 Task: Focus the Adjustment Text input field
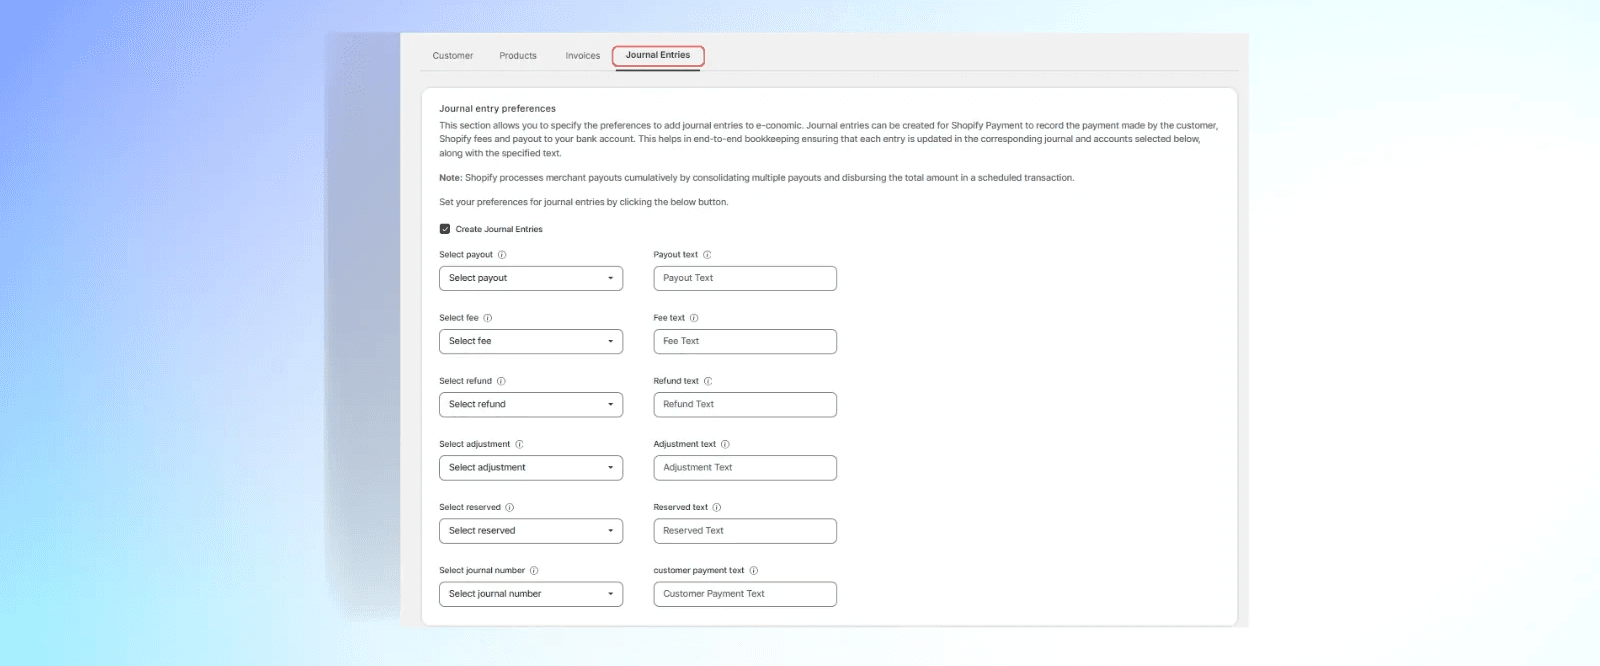pyautogui.click(x=745, y=467)
